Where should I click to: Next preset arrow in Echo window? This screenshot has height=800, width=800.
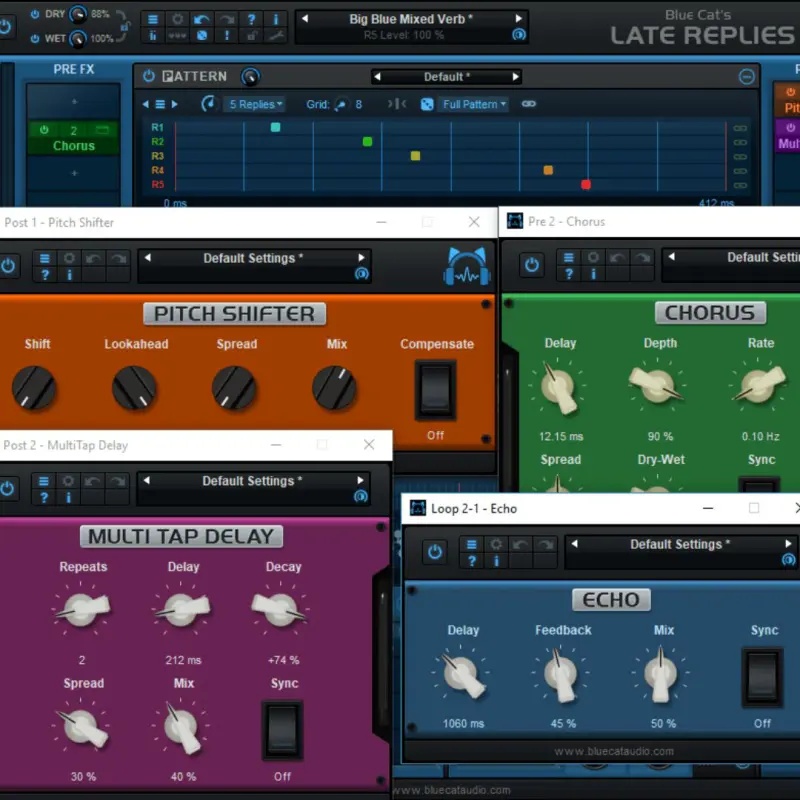tap(788, 543)
